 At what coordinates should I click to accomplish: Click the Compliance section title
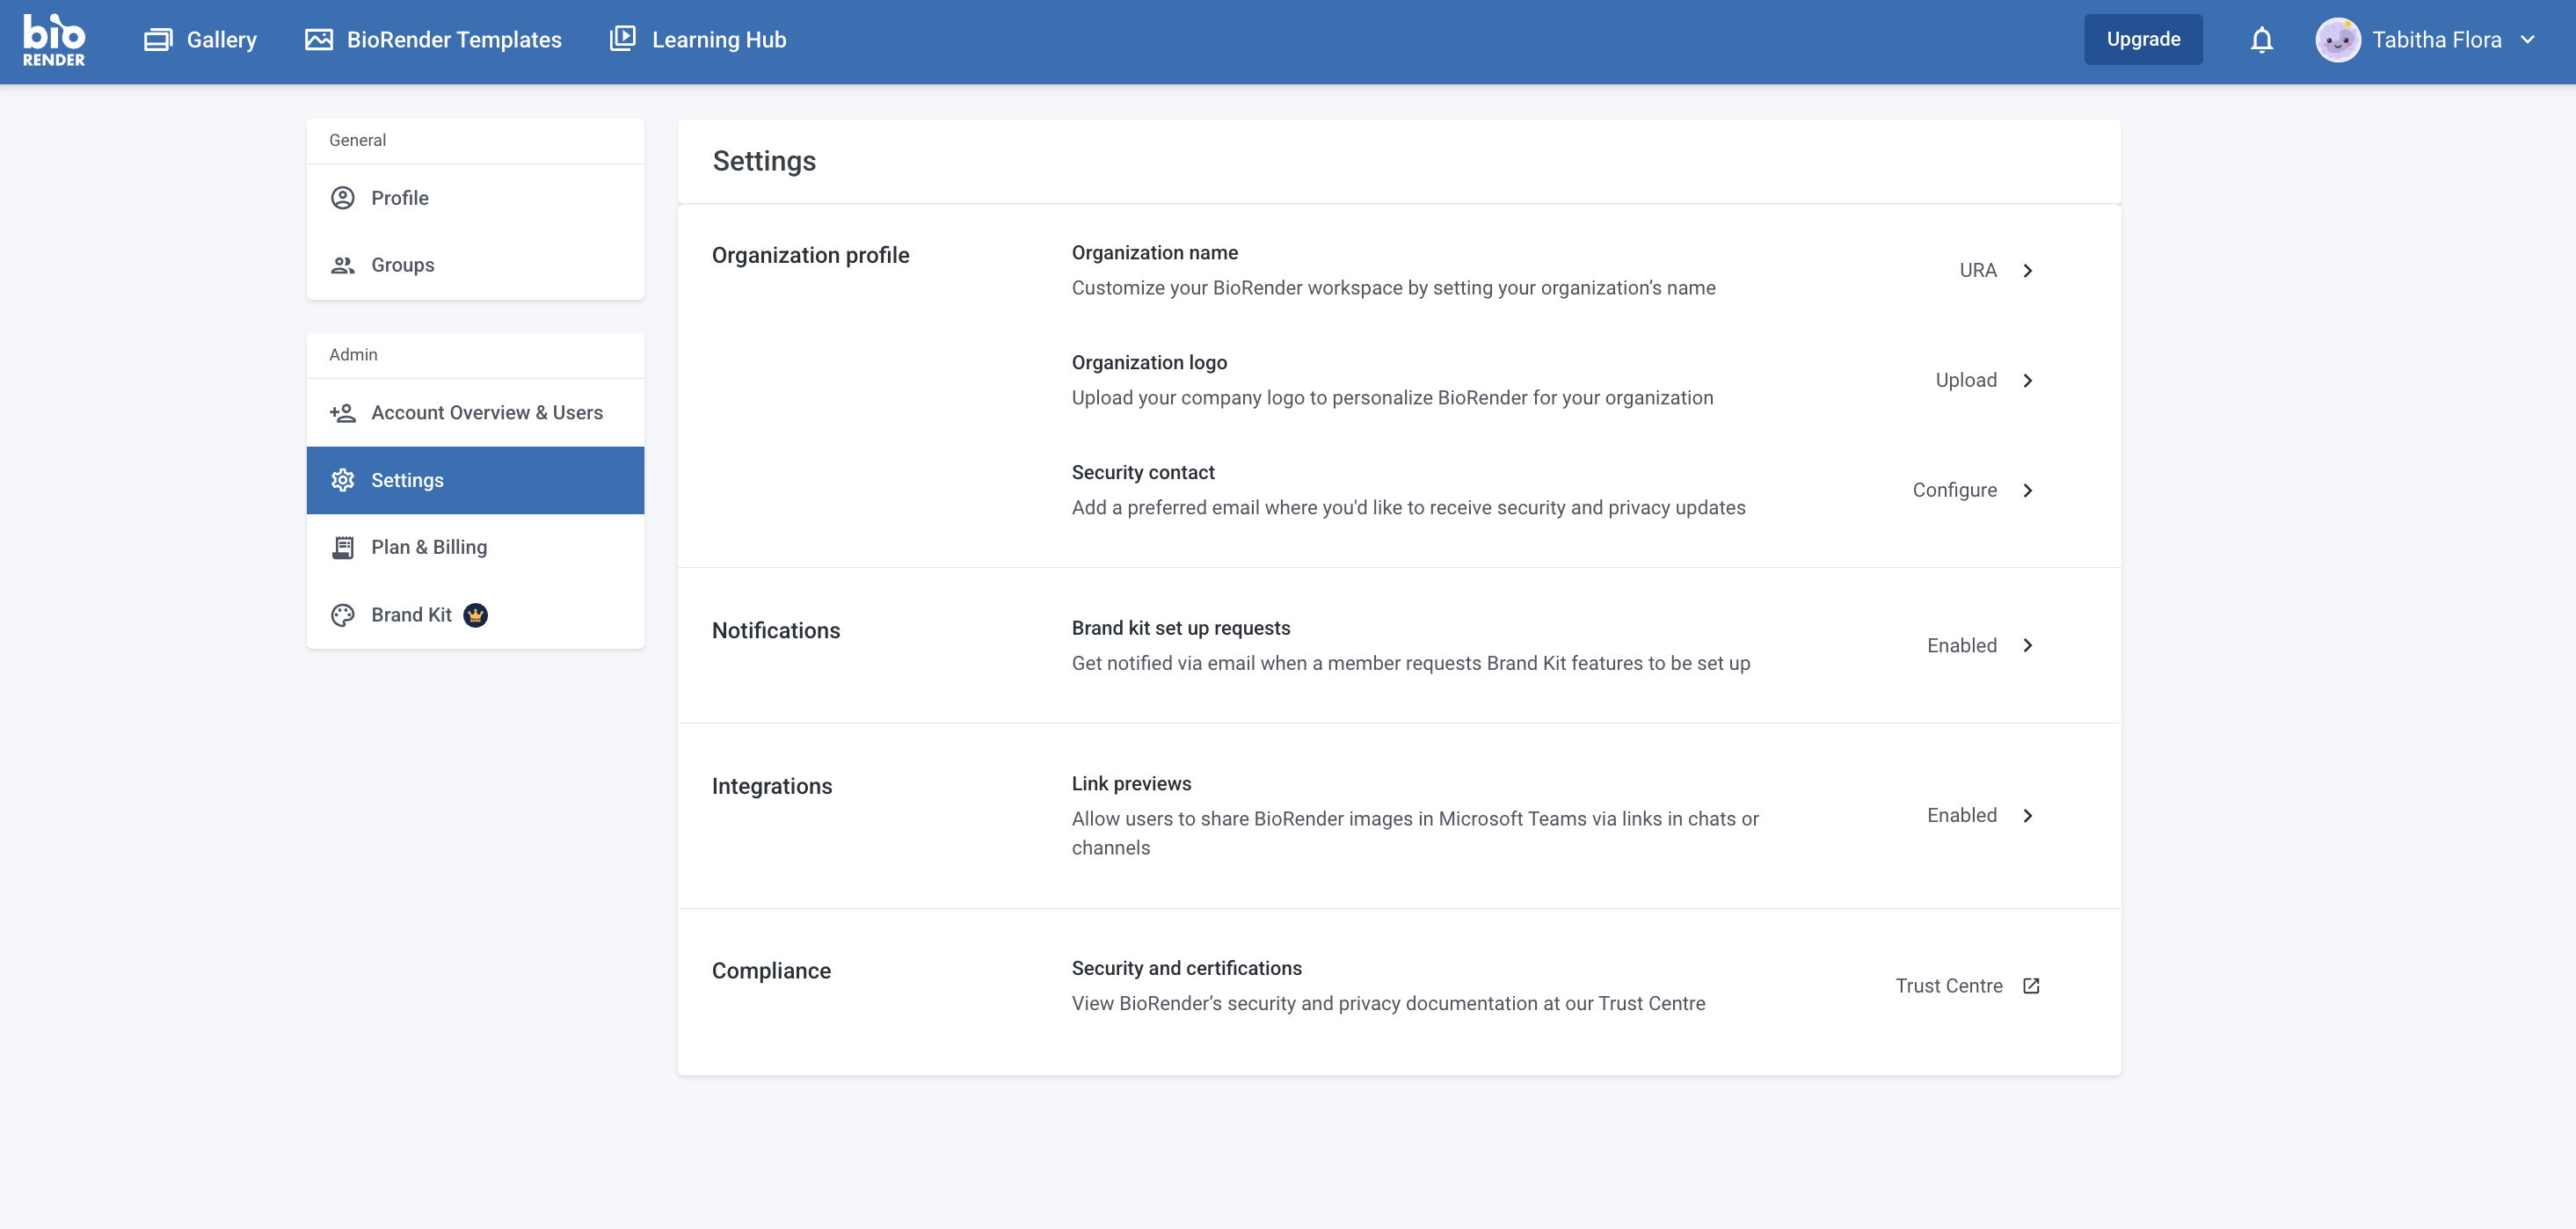(771, 971)
